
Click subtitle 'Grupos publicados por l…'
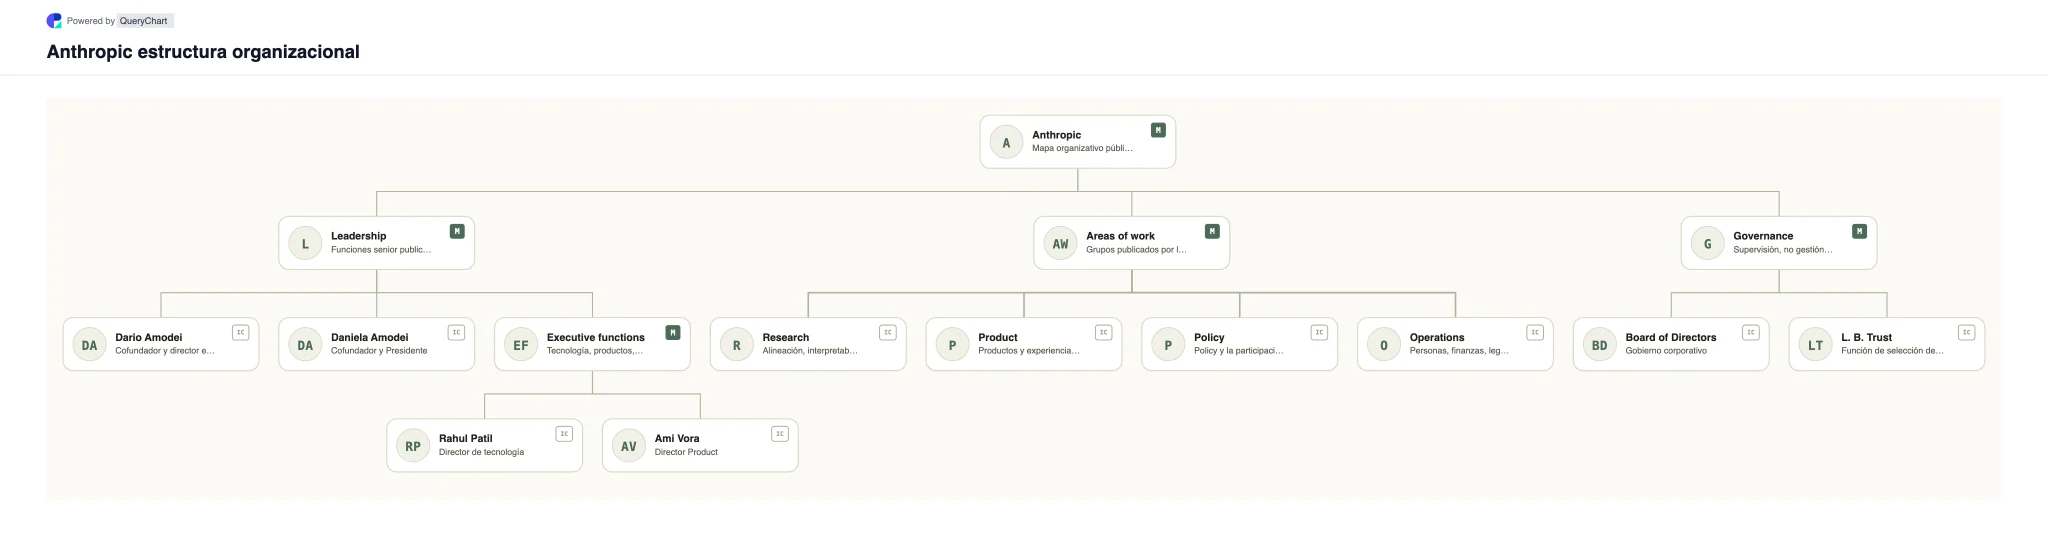click(1136, 250)
